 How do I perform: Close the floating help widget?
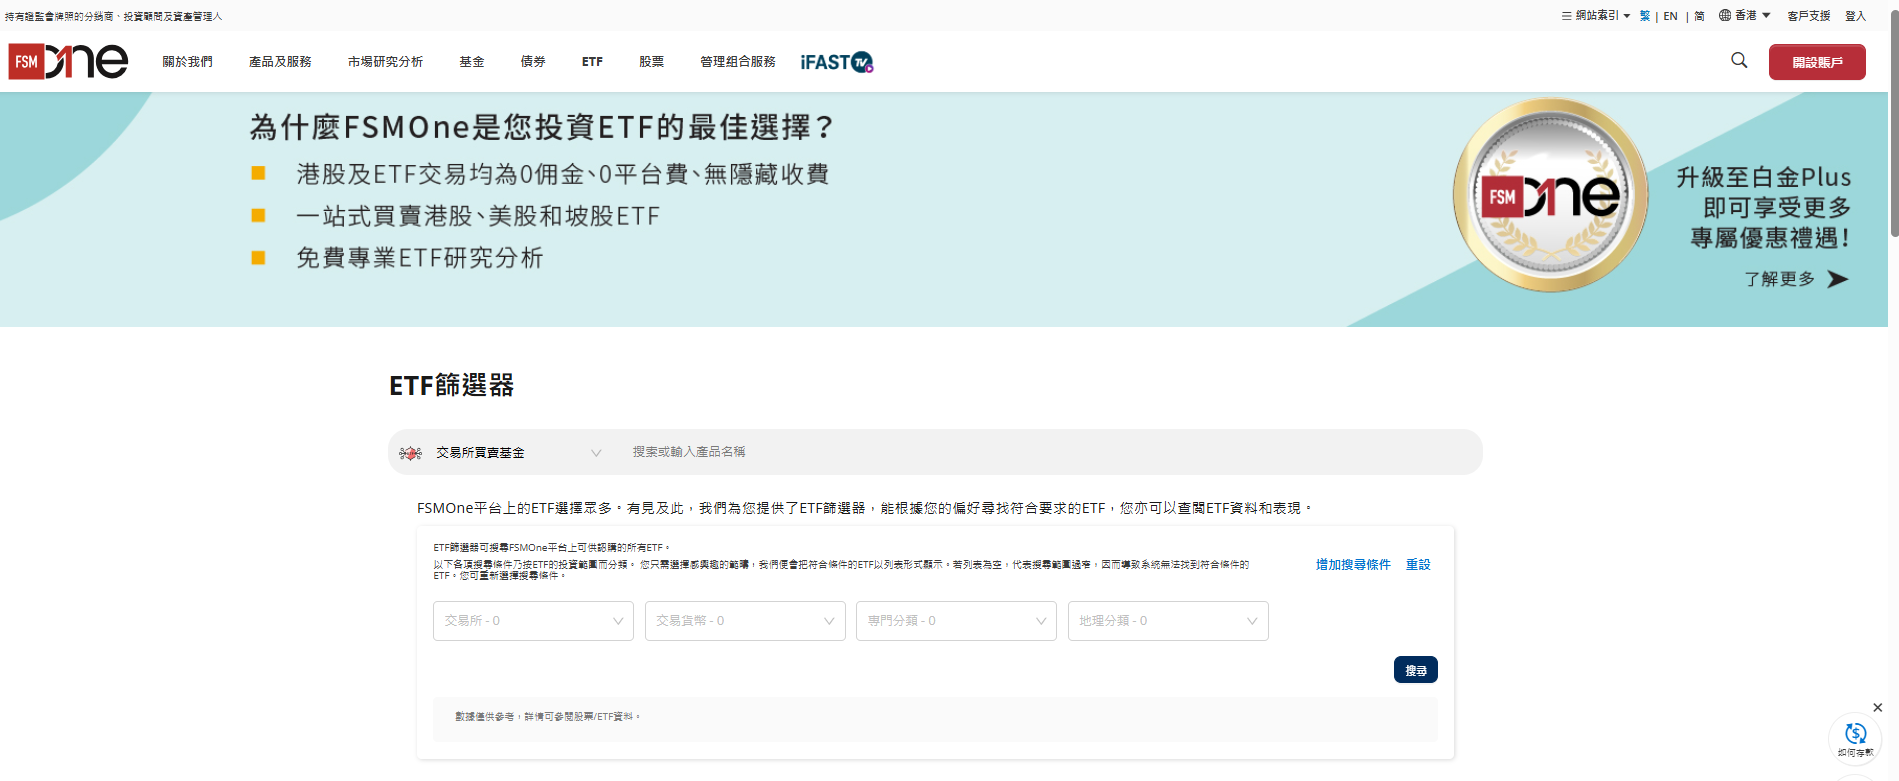tap(1877, 707)
